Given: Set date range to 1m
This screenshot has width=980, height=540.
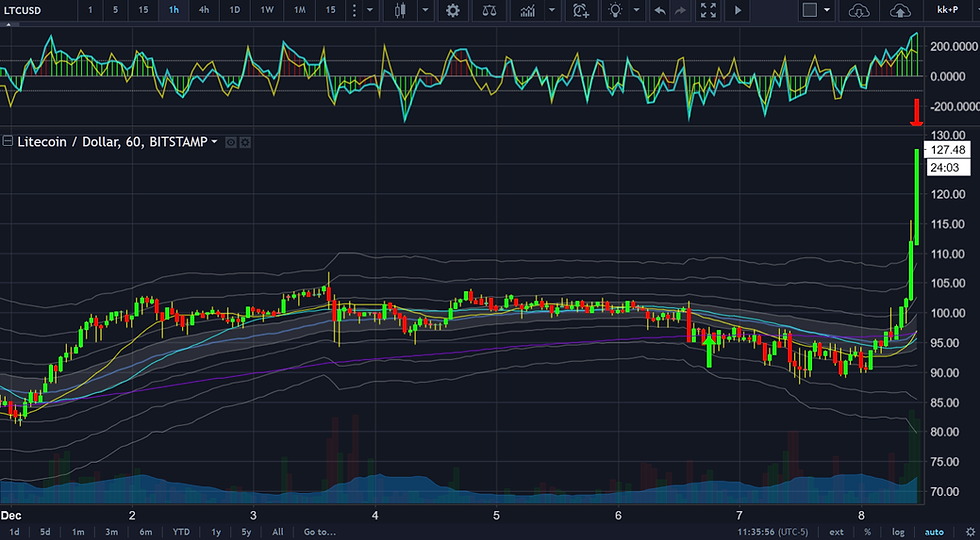Looking at the screenshot, I should coord(78,532).
